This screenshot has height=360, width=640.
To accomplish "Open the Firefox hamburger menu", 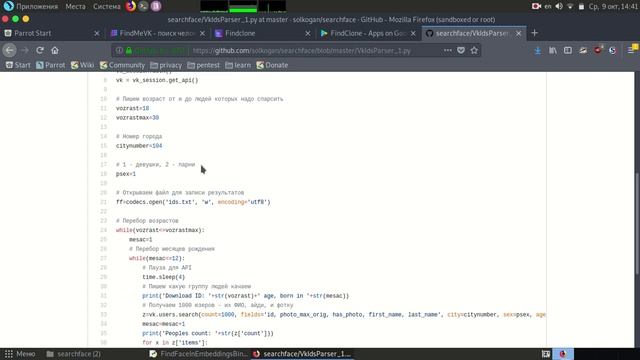I will coord(631,49).
